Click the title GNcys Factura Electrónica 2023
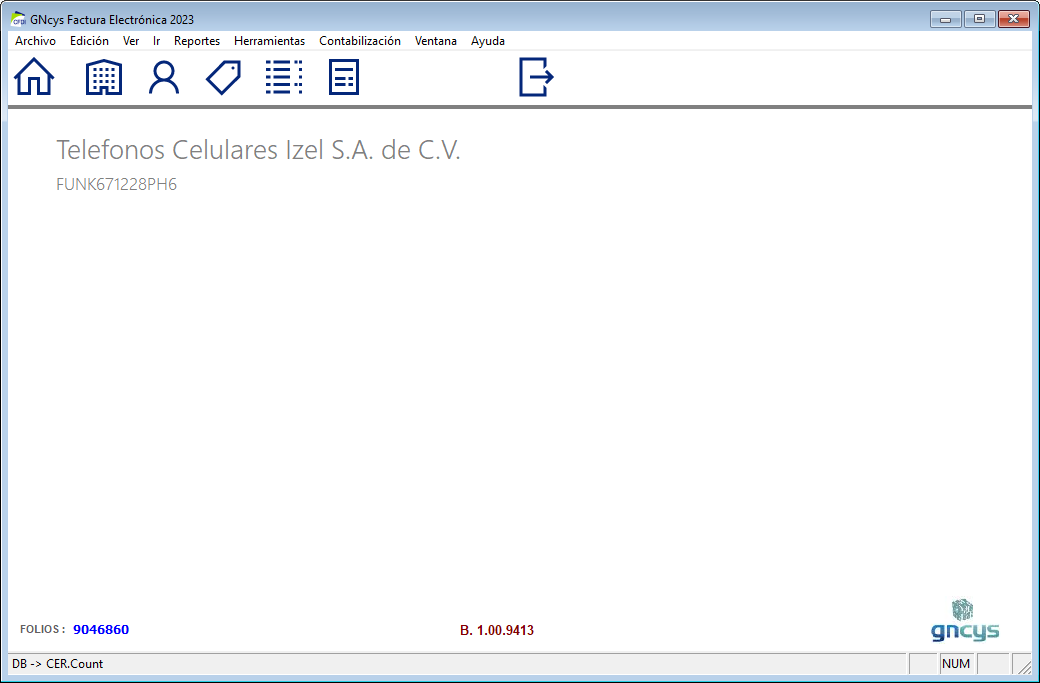Screen dimensions: 1040x683 click(112, 20)
